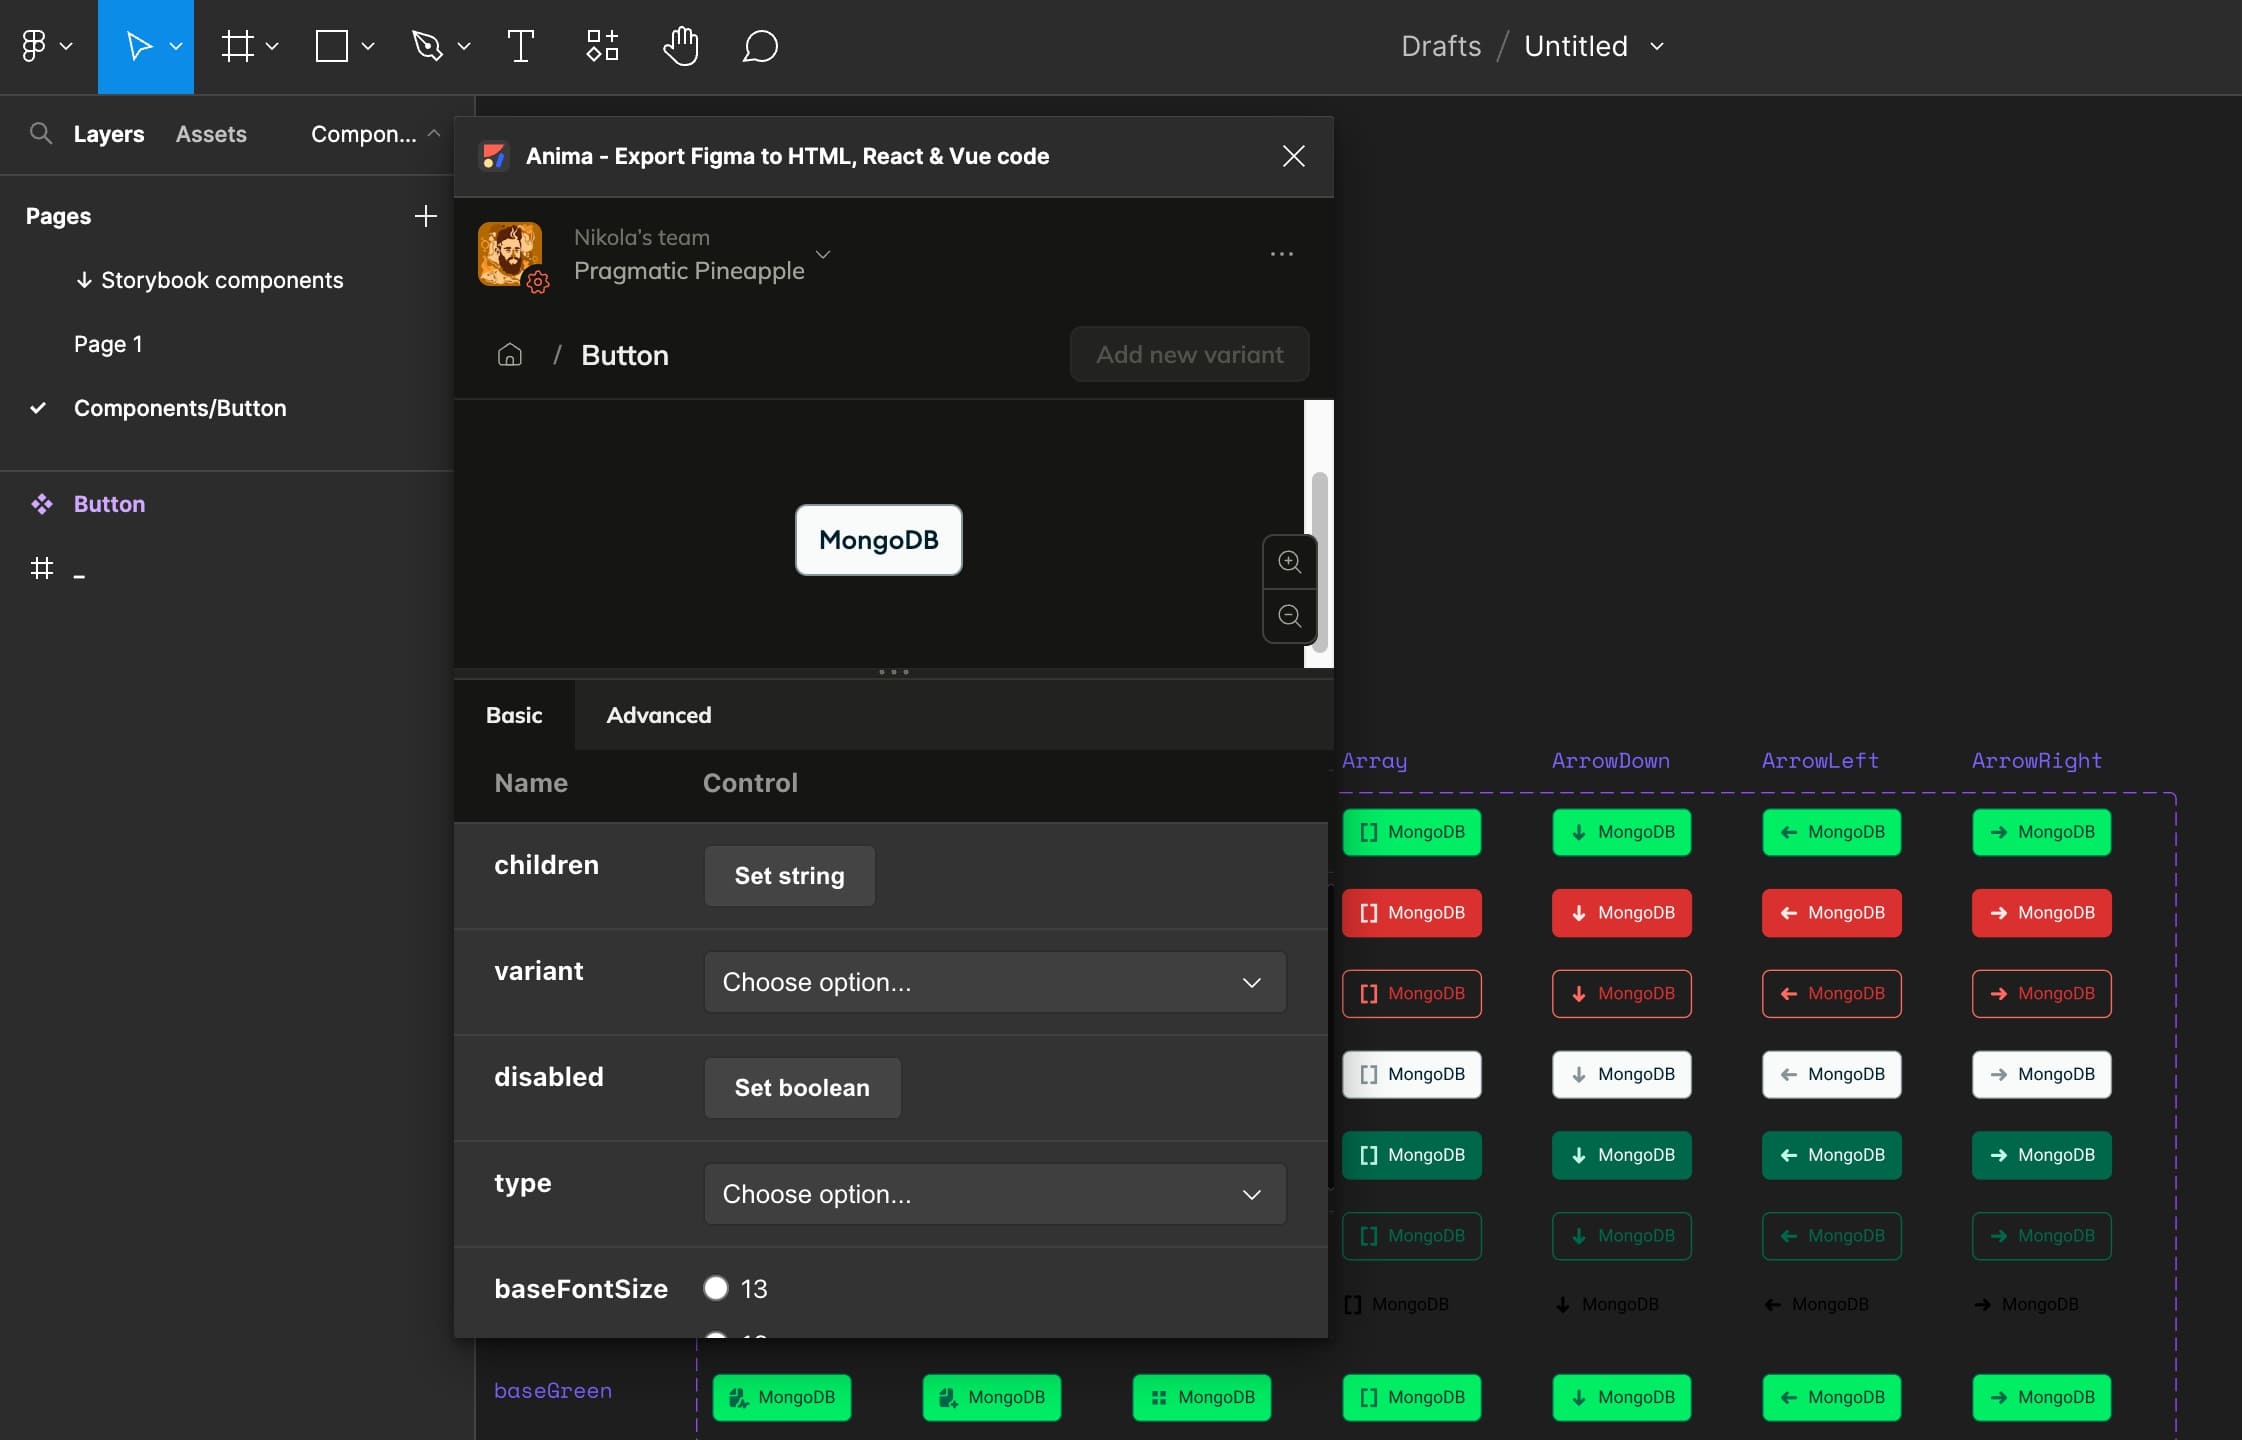Expand the Pragmatic Pineapple project chevron

click(823, 254)
